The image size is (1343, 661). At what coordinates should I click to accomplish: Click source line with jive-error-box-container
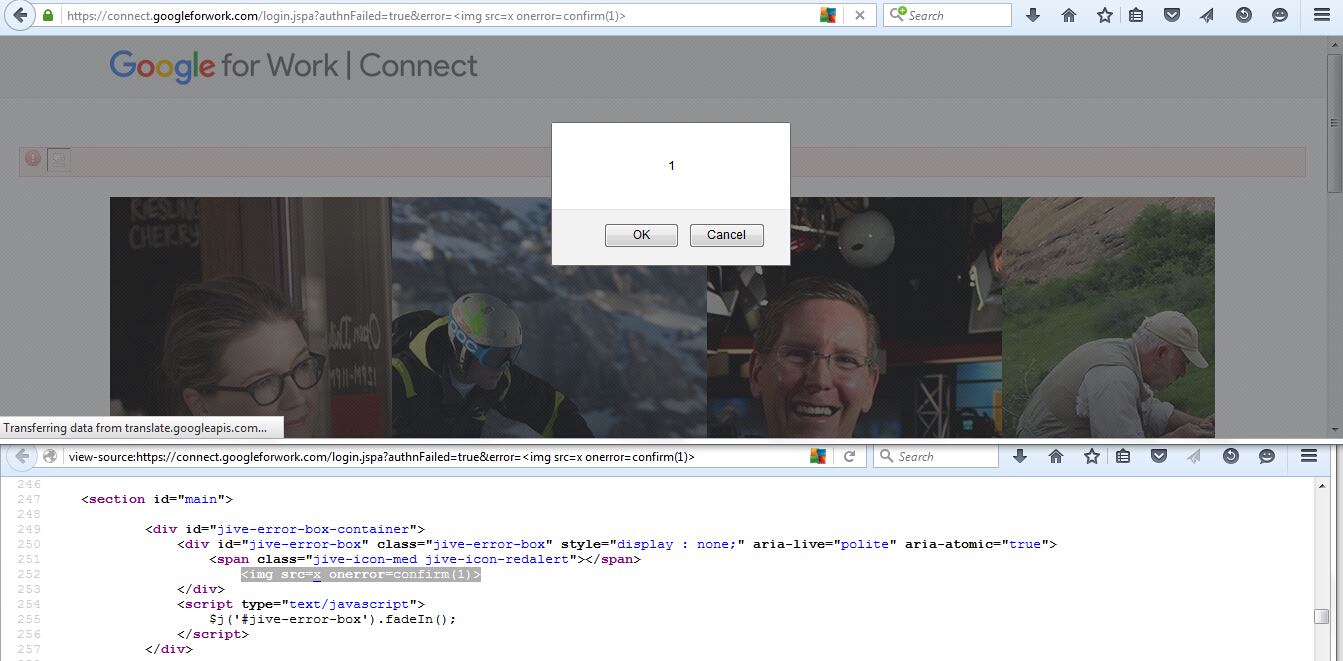285,529
